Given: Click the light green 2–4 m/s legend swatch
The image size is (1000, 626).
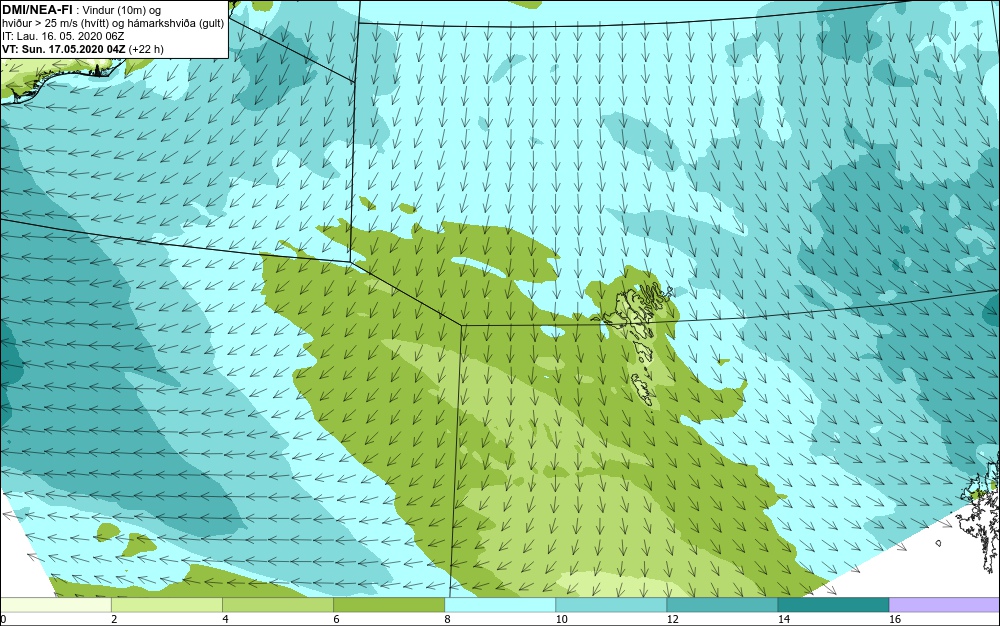Looking at the screenshot, I should click(166, 605).
